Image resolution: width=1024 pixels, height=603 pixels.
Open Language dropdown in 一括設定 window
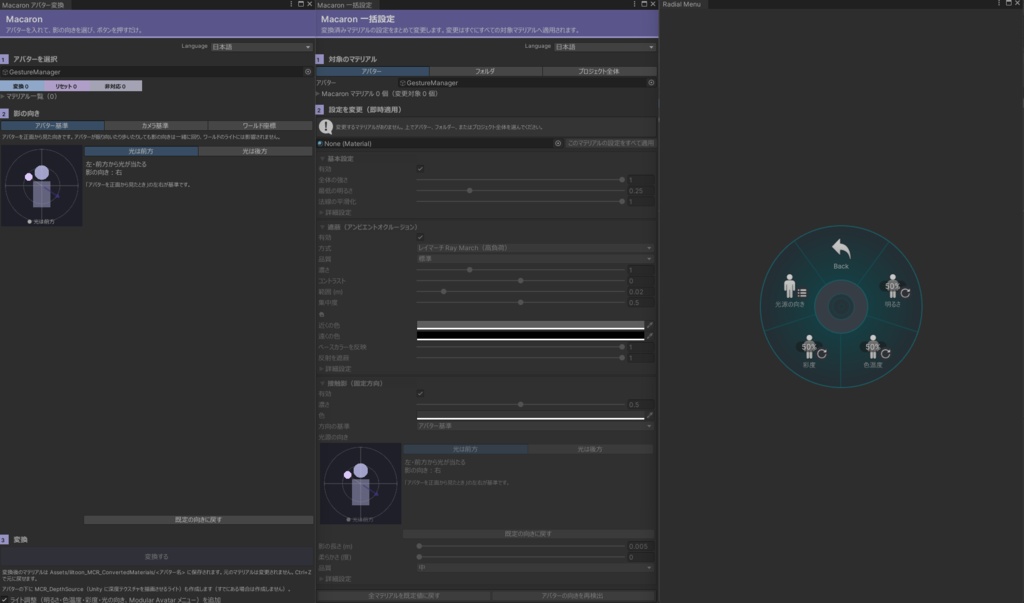tap(605, 47)
